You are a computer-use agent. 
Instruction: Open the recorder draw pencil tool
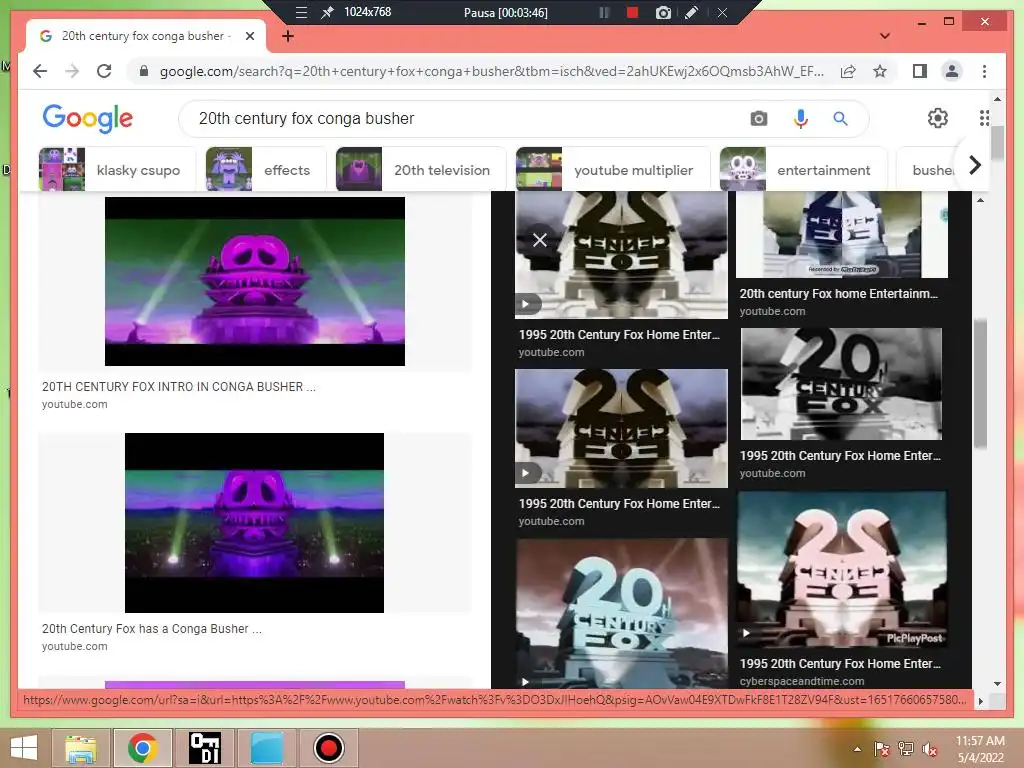692,12
